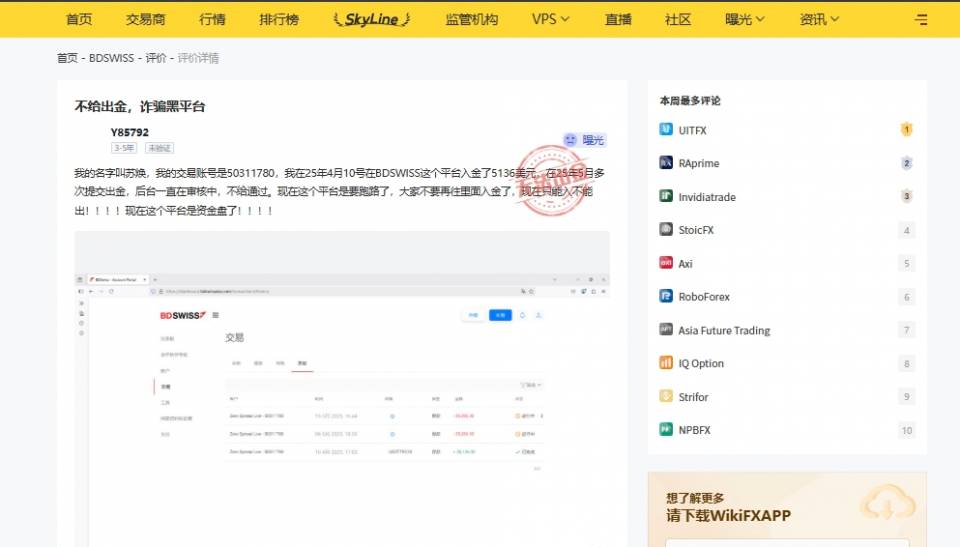Open the BDSWISS screenshot attachment
Screen dimensions: 960x547
[342, 389]
